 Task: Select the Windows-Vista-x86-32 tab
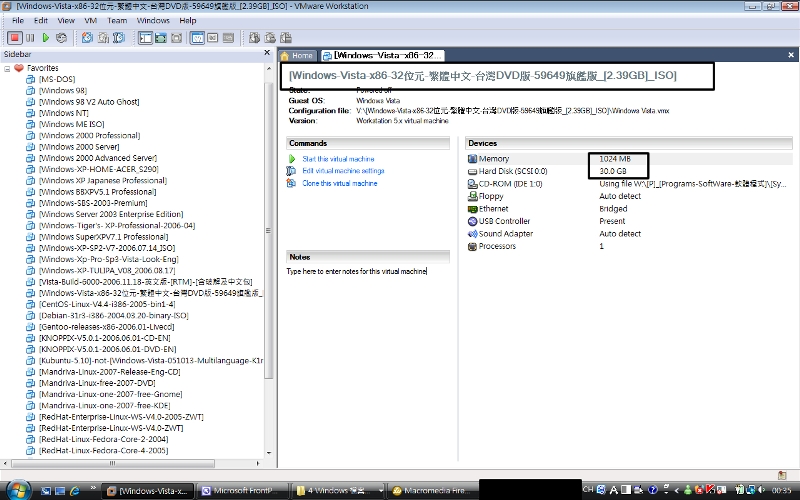pos(382,55)
